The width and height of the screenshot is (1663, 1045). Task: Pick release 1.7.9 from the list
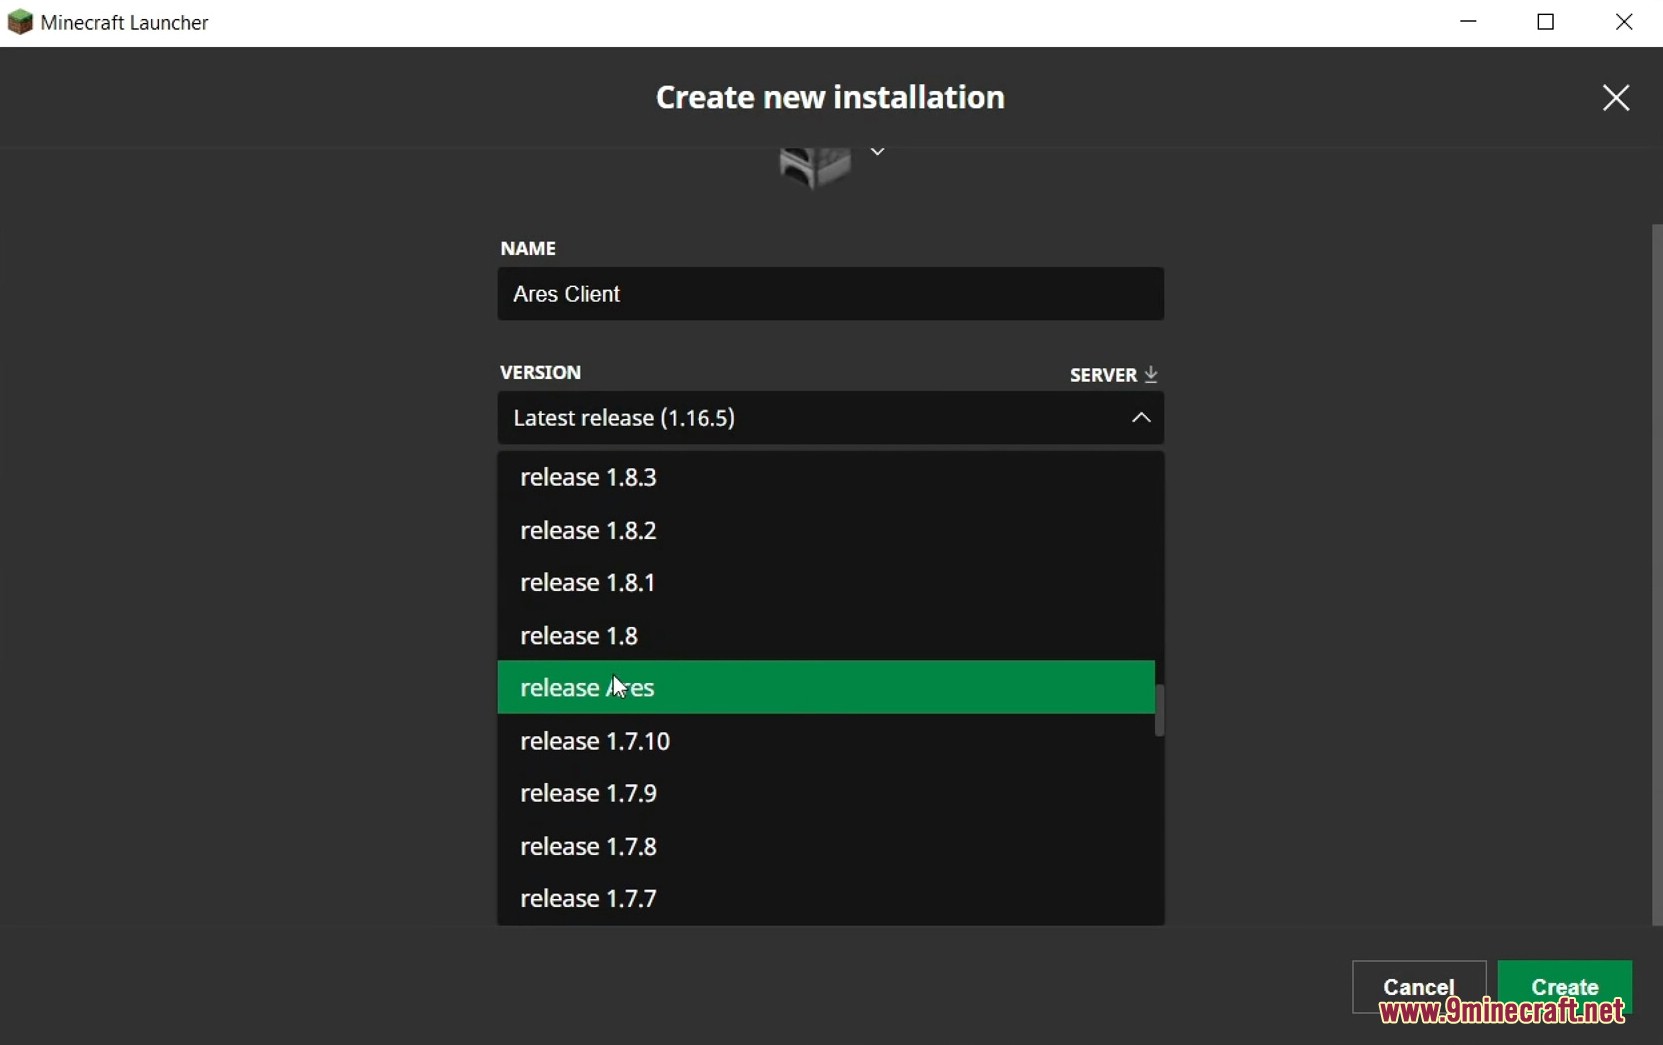pyautogui.click(x=826, y=793)
